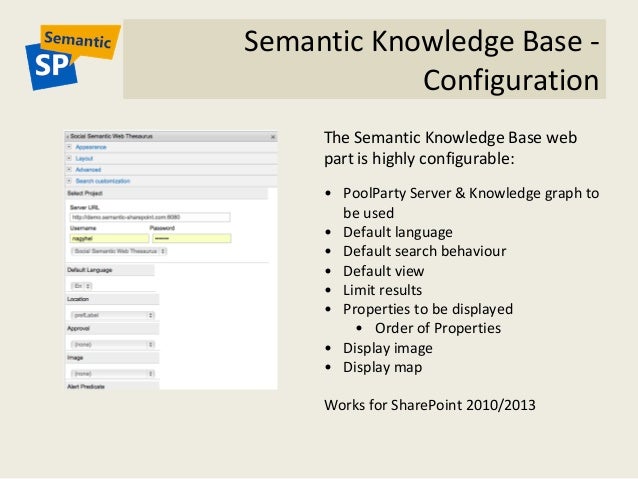This screenshot has width=638, height=479.
Task: Collapse the Search customization toggle icon
Action: coord(69,181)
